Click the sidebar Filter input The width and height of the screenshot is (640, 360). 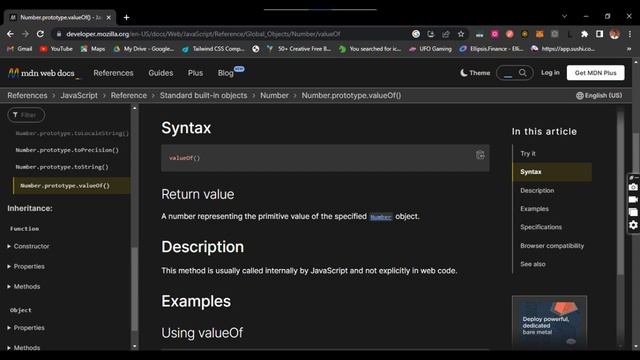click(x=26, y=115)
